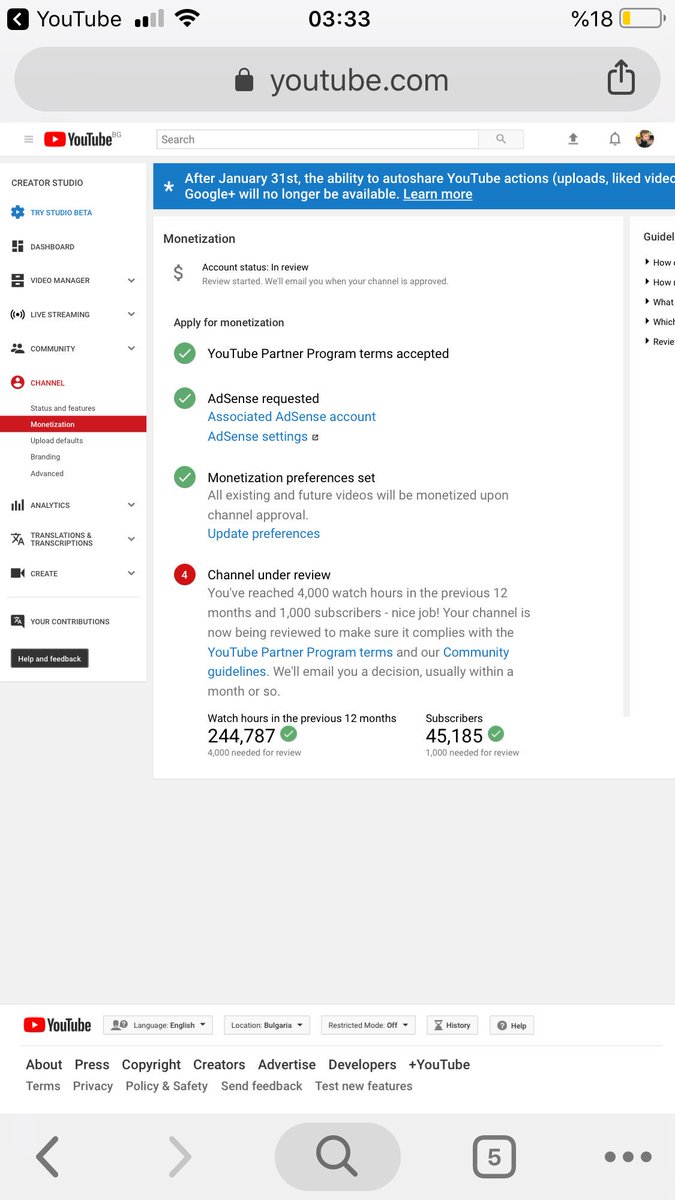The height and width of the screenshot is (1200, 675).
Task: Expand the Create chevron
Action: 131,574
